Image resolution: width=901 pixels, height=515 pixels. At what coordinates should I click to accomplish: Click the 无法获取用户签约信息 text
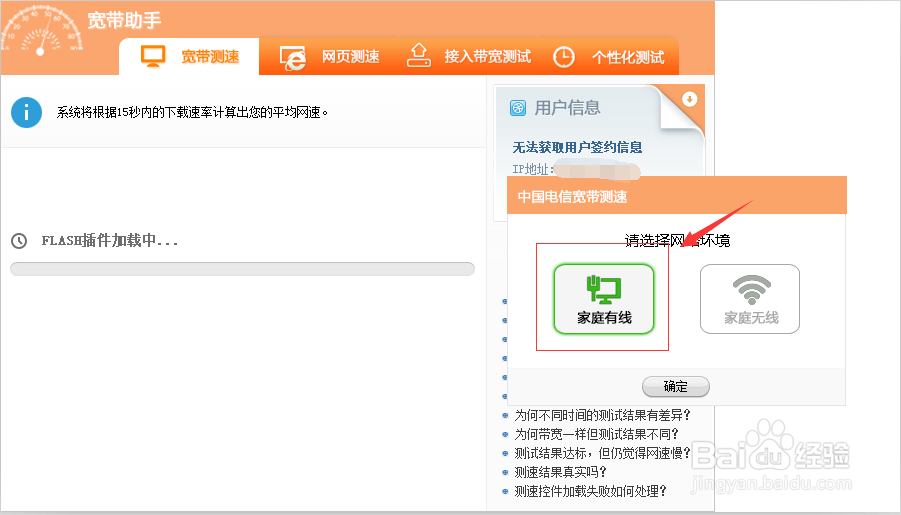[577, 148]
